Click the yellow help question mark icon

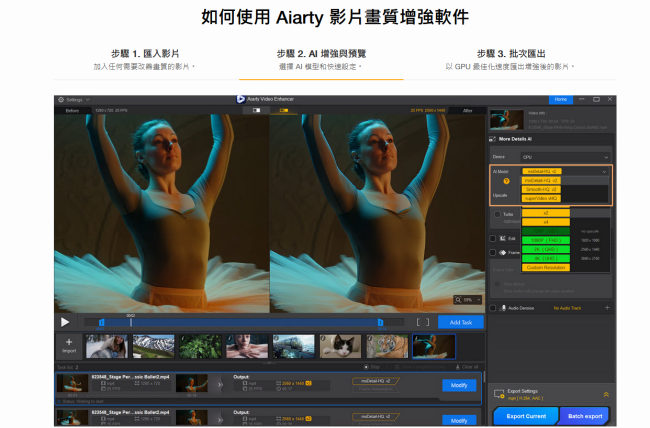tap(506, 181)
